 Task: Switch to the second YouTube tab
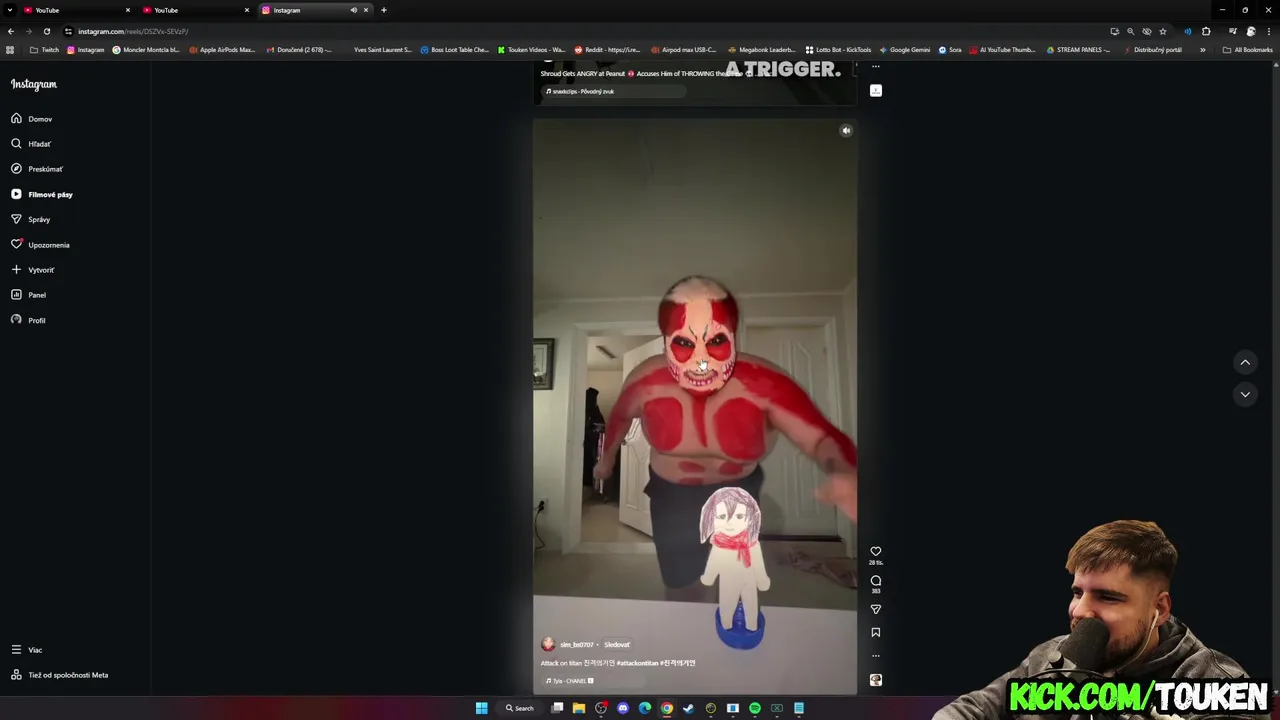coord(195,10)
